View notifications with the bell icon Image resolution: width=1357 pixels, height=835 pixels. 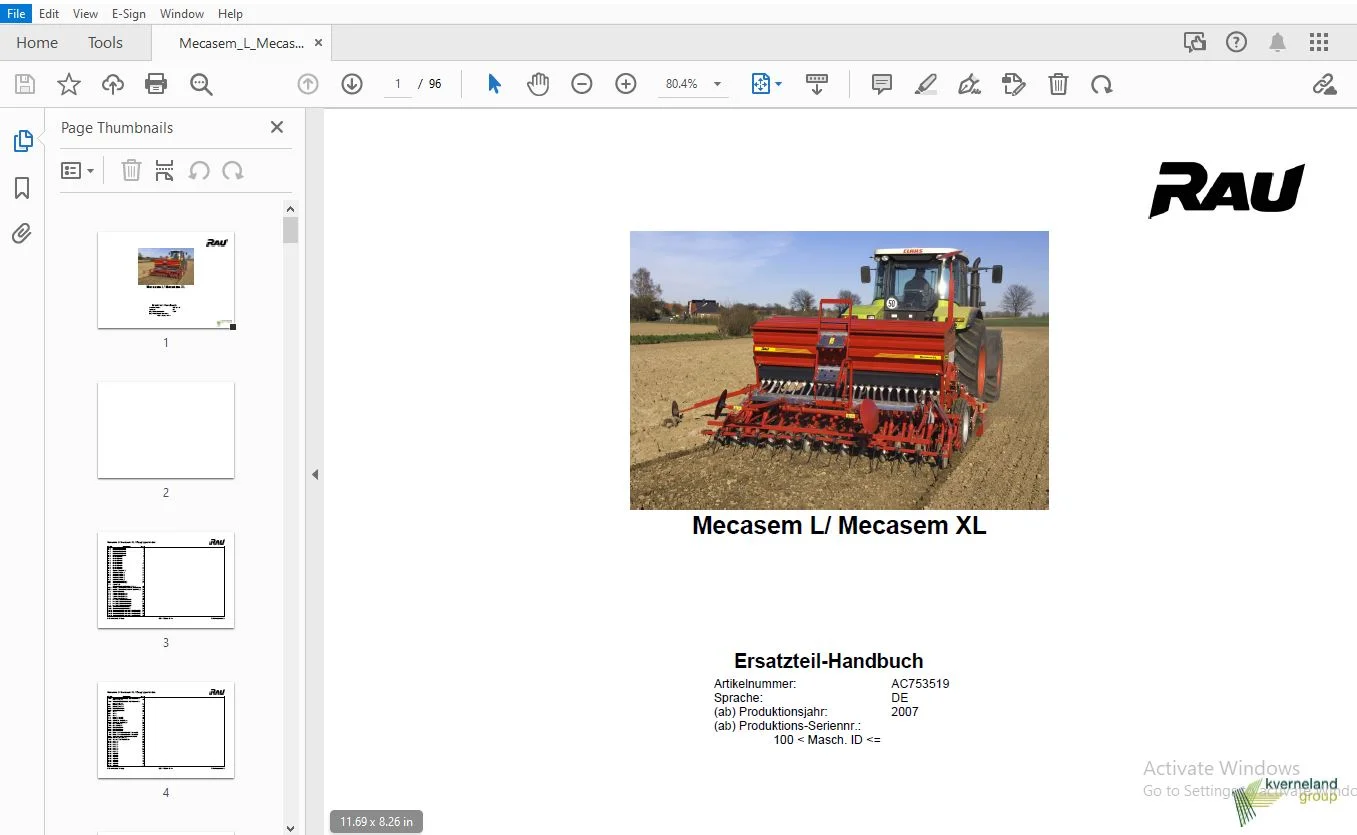1278,42
